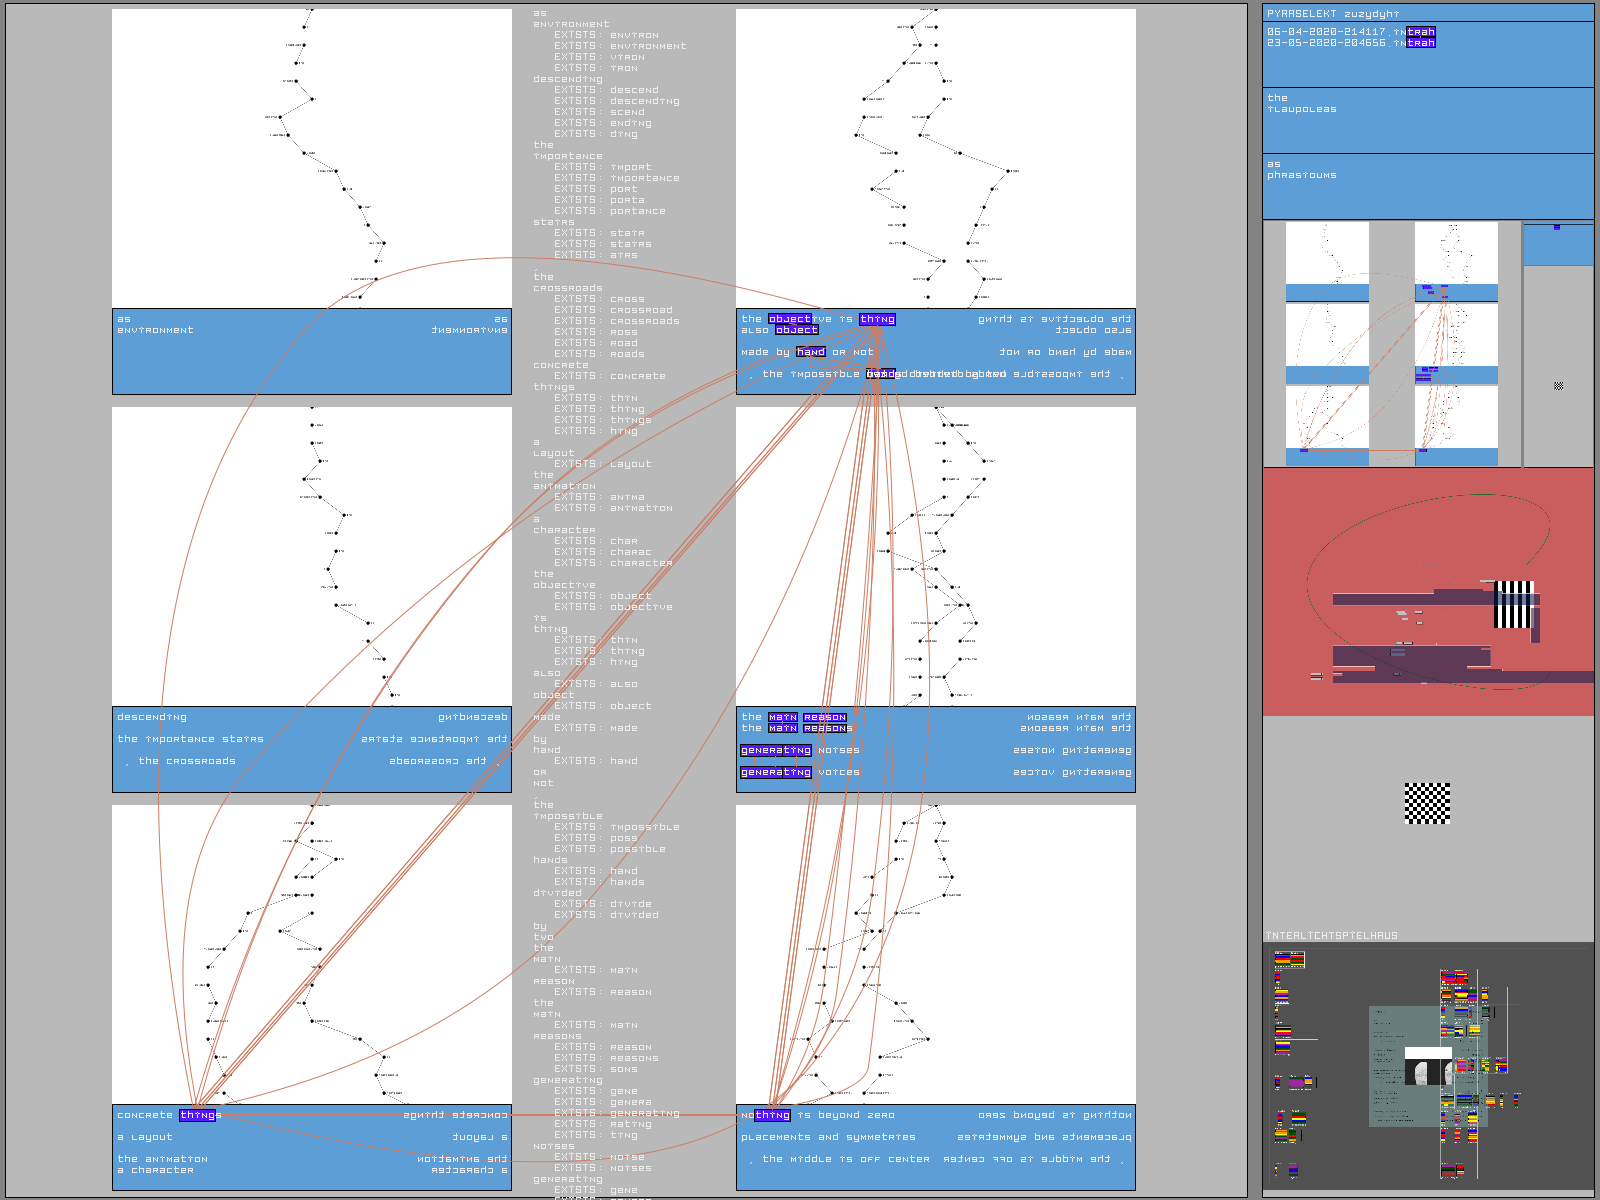Viewport: 1600px width, 1200px height.
Task: Open file 06-04-2020-214117.intrah
Action: point(1350,32)
